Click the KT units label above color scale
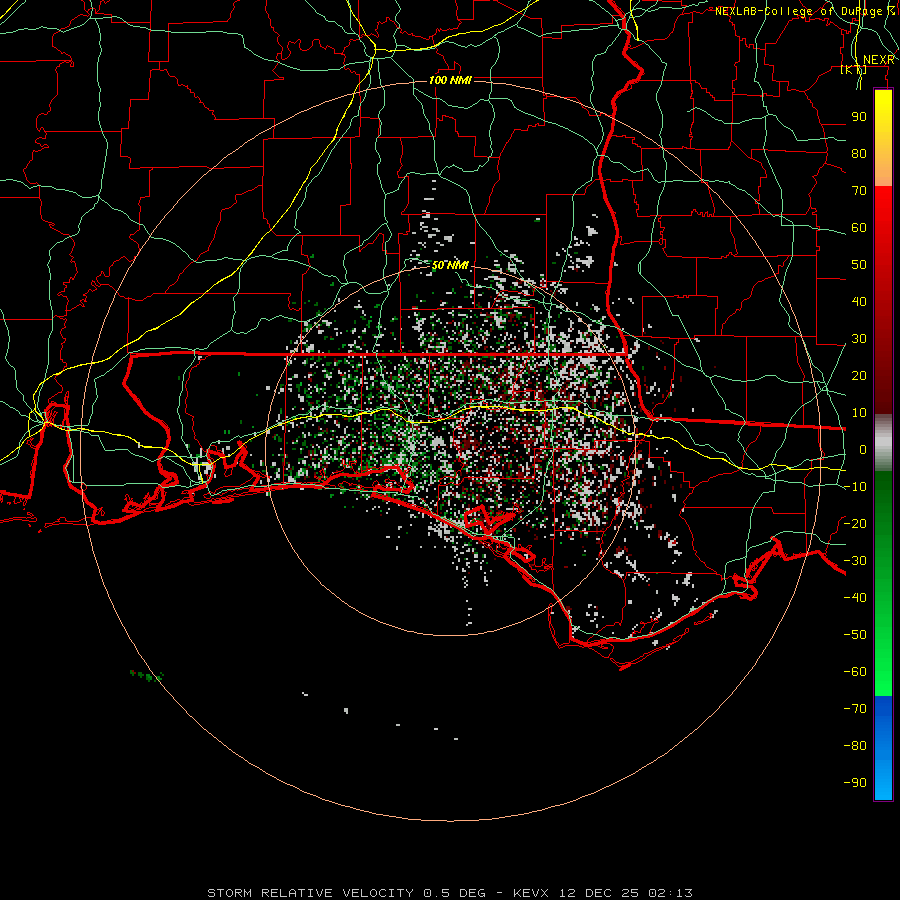The width and height of the screenshot is (900, 900). coord(854,70)
